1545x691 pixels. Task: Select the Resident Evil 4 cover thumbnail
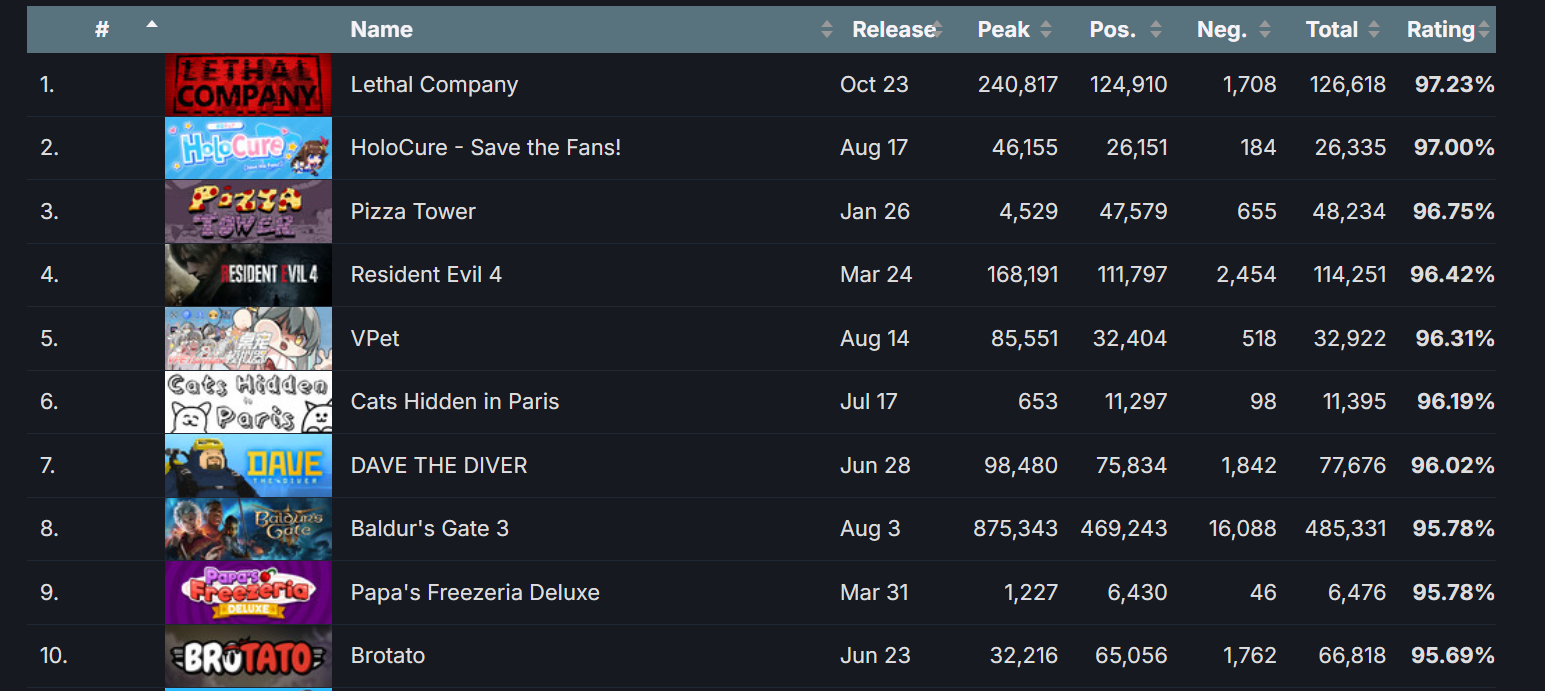pos(248,275)
